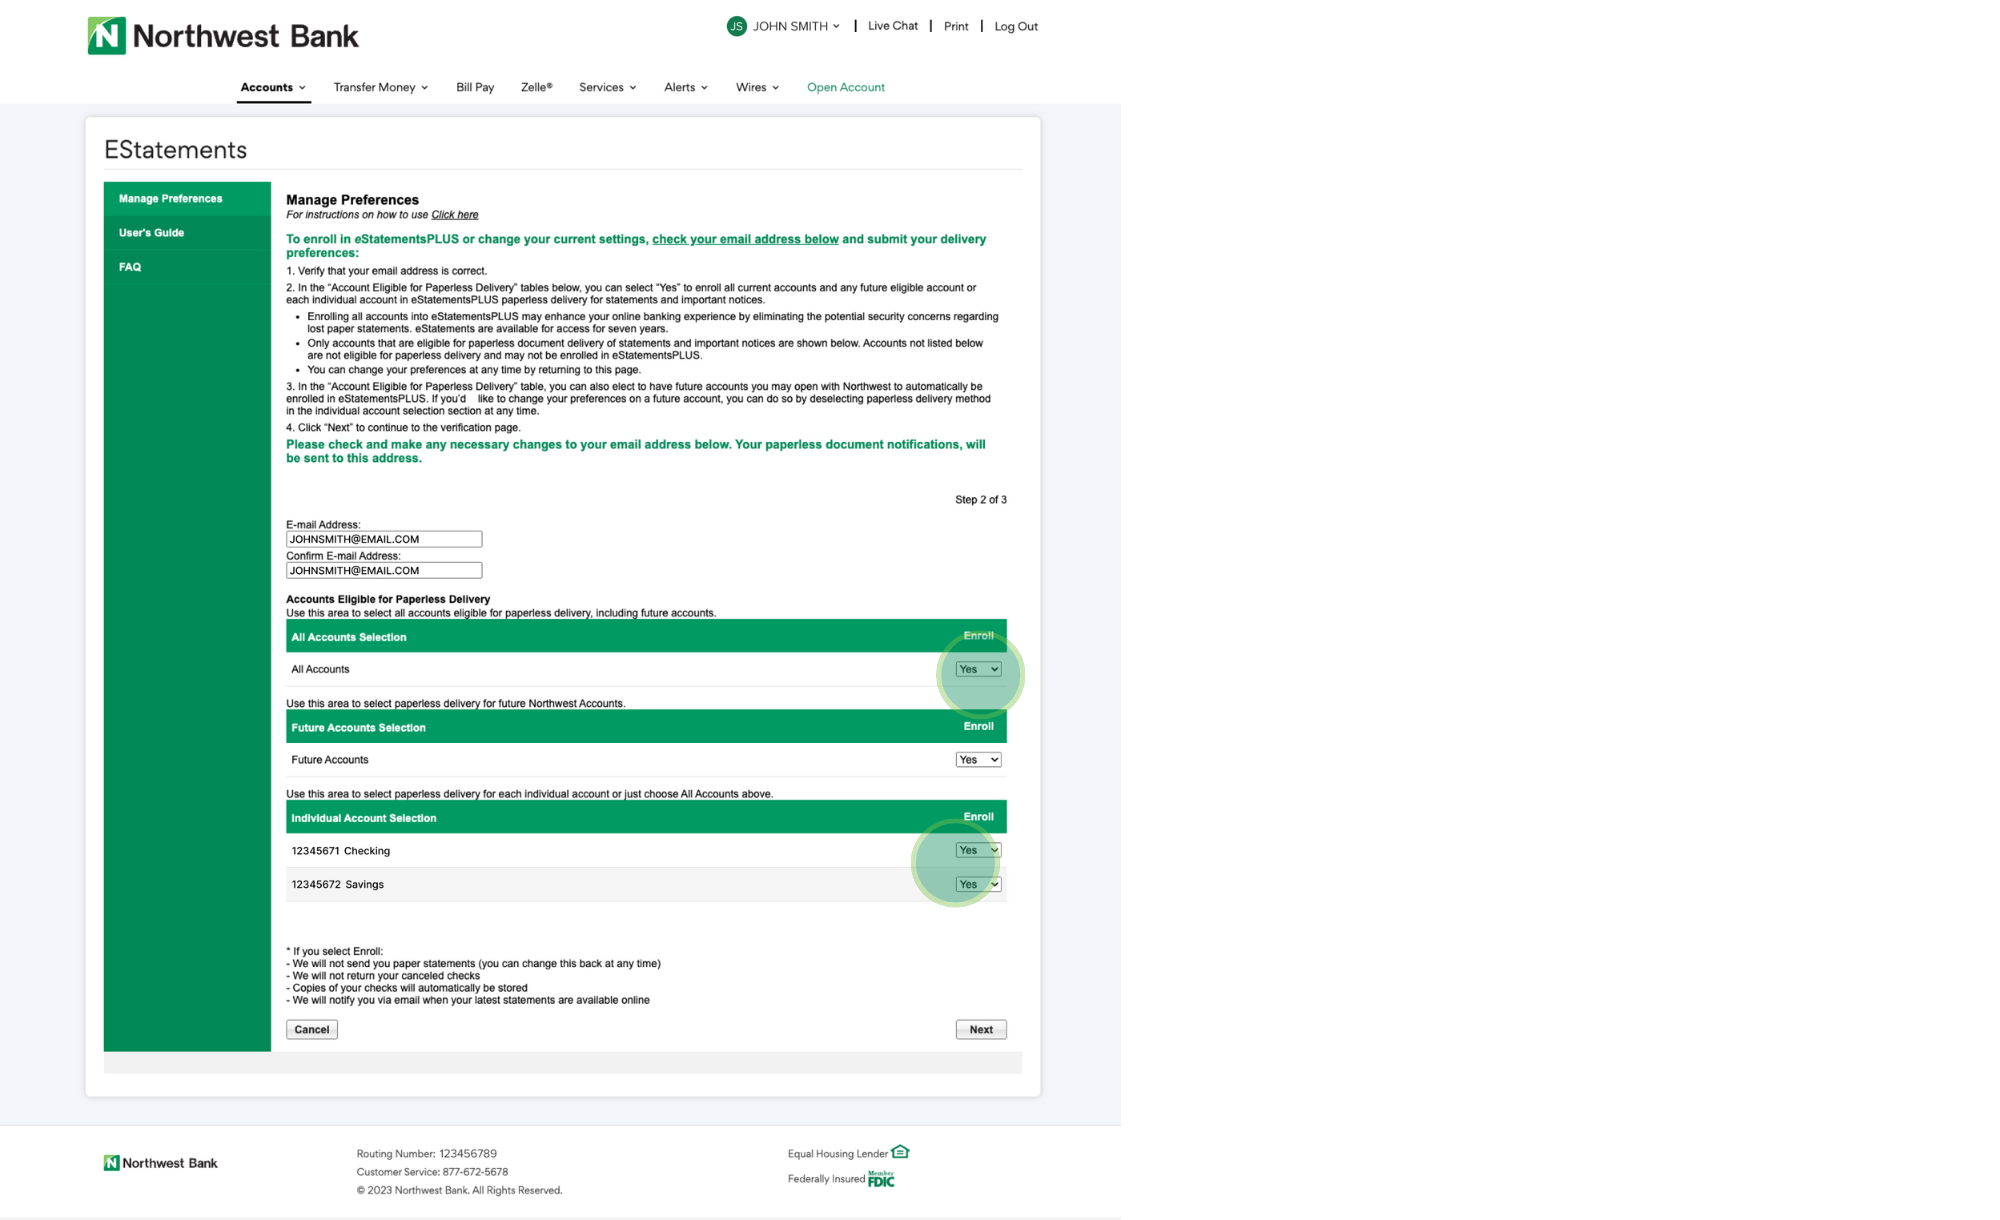Follow the Click here instructions link

click(x=454, y=215)
